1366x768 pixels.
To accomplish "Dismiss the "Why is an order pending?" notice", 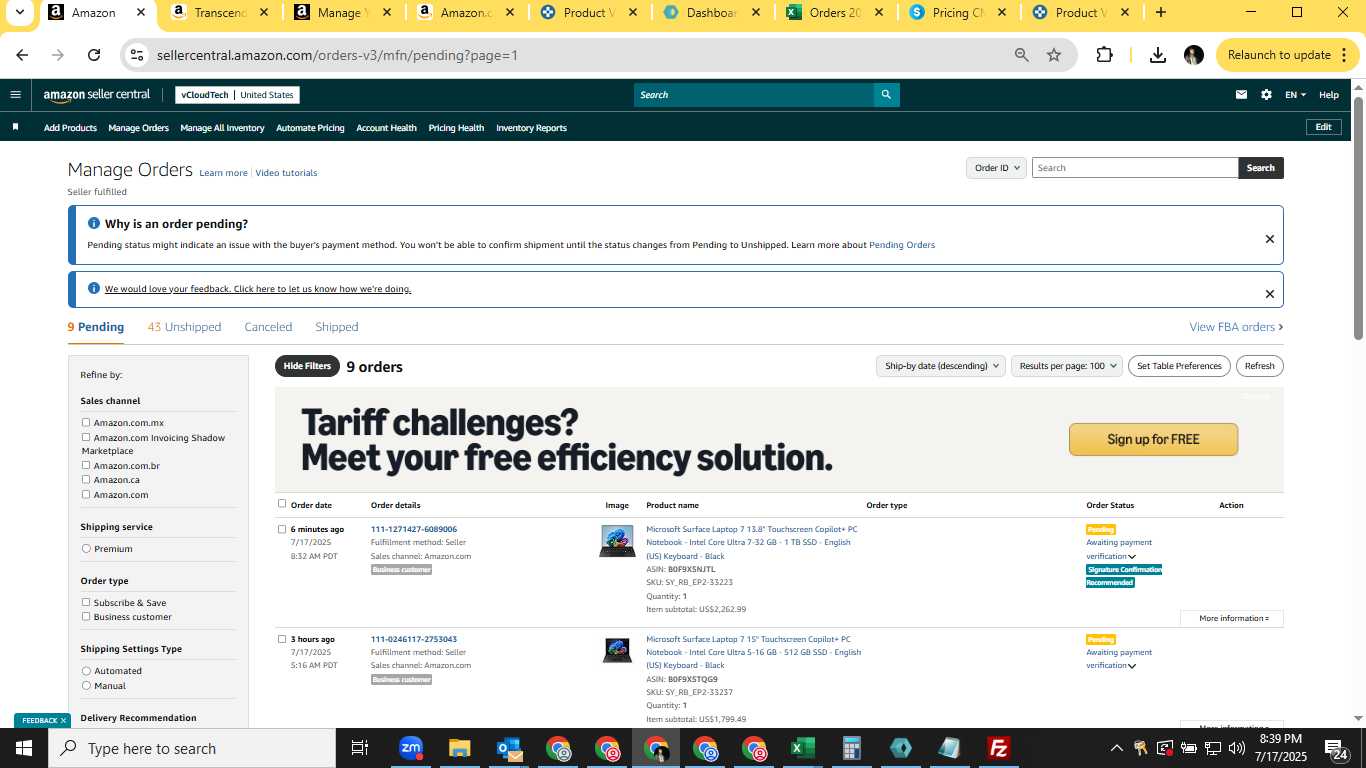I will coord(1269,239).
